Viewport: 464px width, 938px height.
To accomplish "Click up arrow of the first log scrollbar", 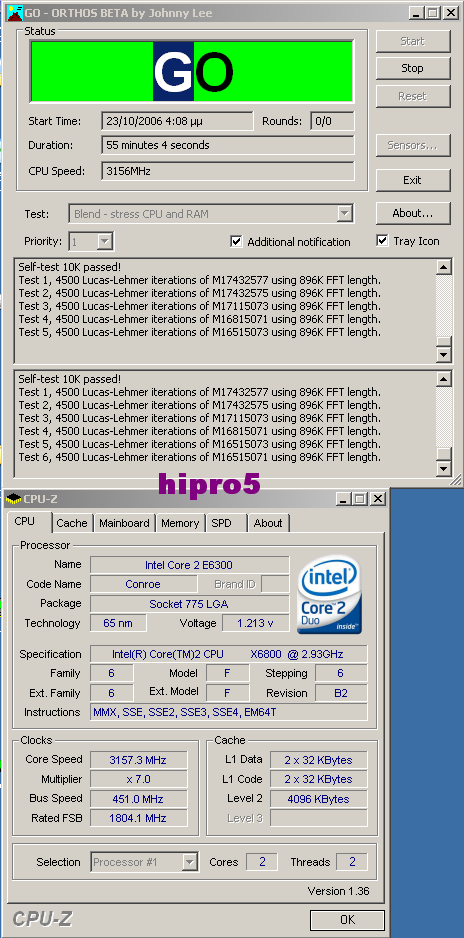I will pos(443,266).
